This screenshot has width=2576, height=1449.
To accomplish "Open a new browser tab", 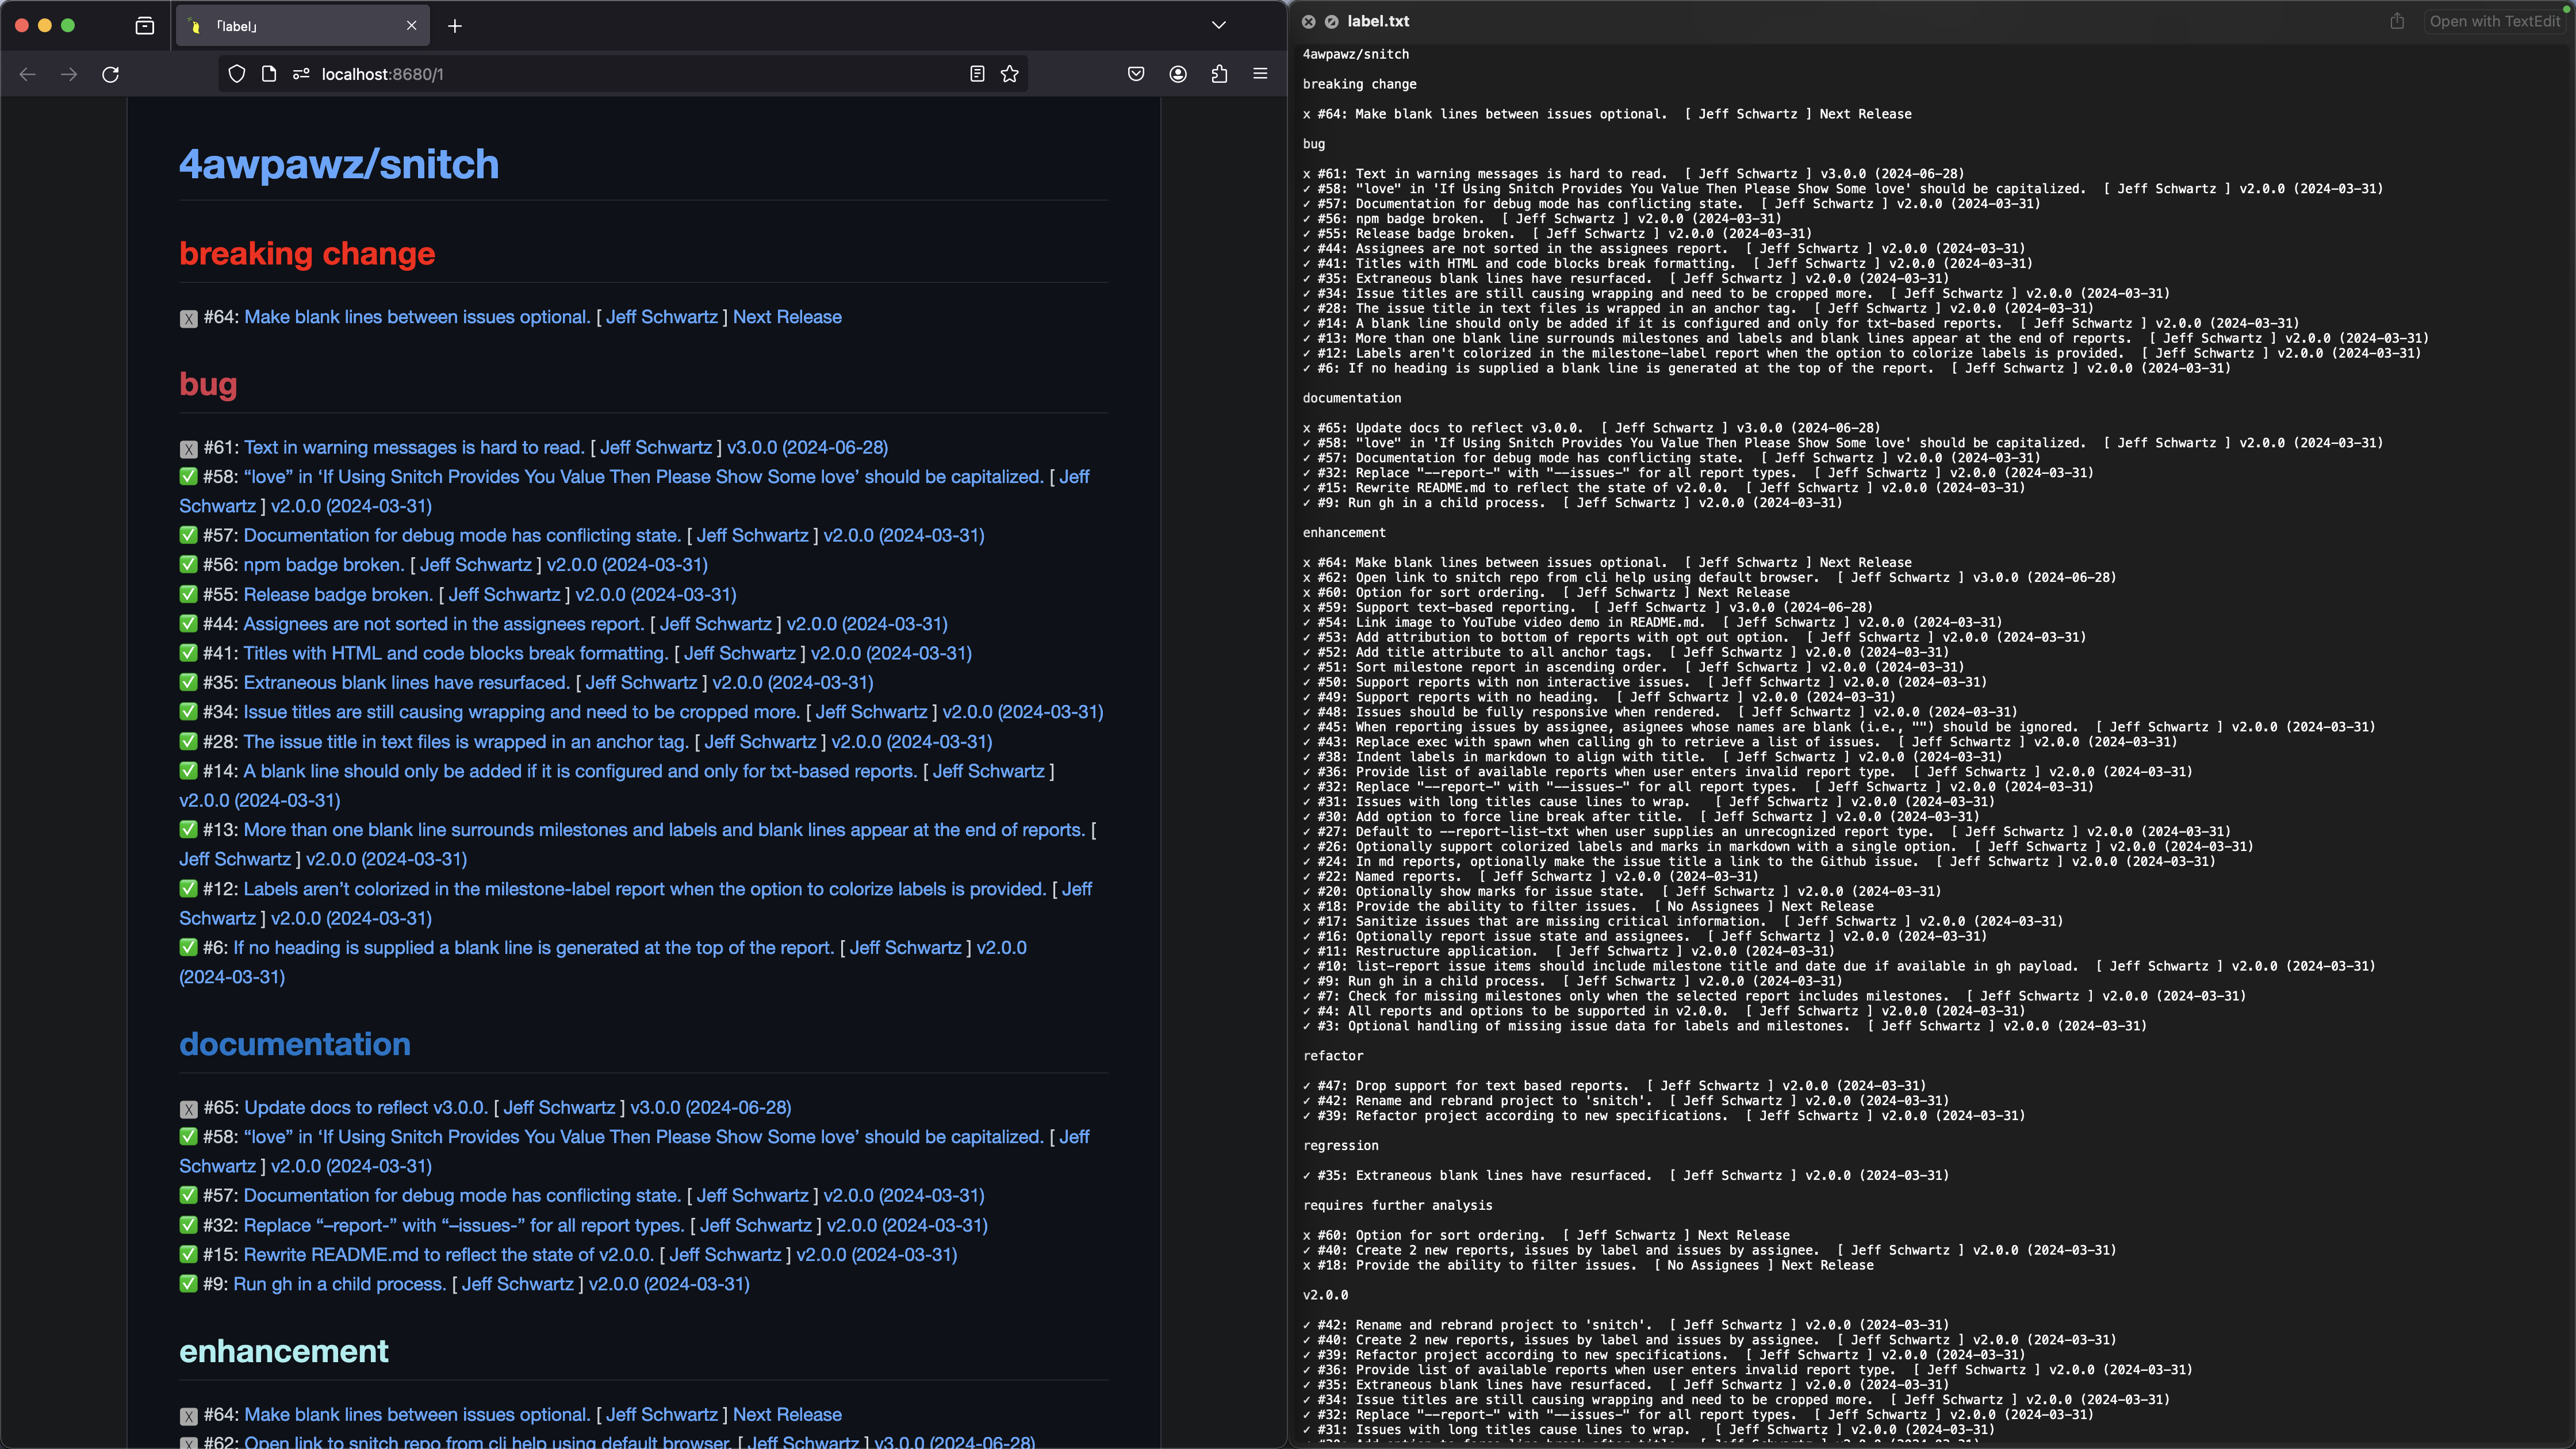I will click(x=455, y=26).
